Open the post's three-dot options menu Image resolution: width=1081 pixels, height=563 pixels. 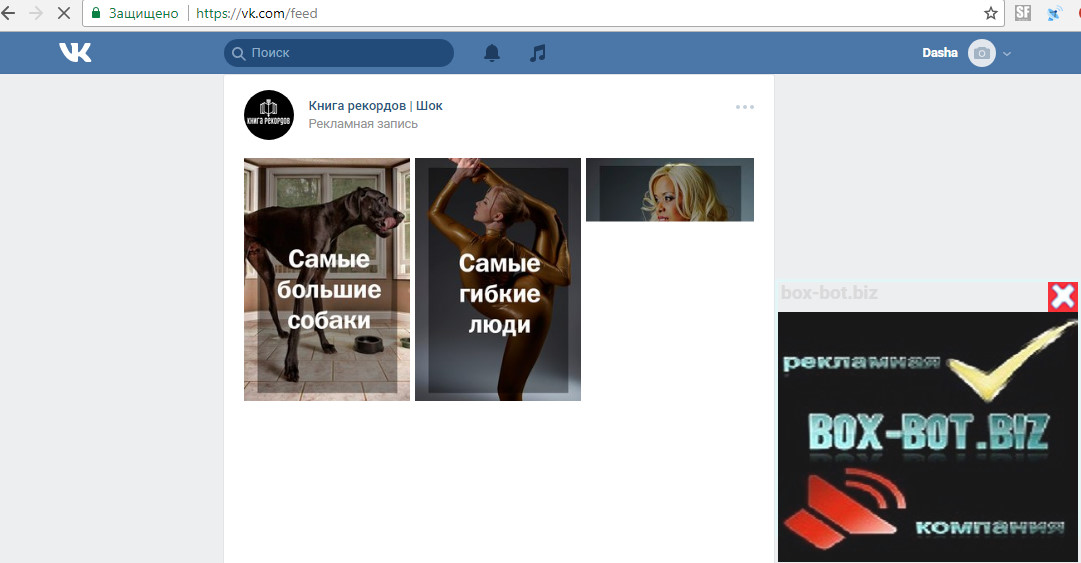click(744, 107)
